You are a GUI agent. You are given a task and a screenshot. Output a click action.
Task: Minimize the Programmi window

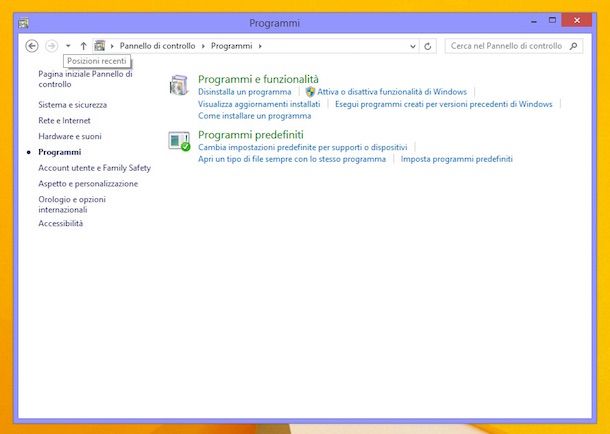pyautogui.click(x=534, y=21)
